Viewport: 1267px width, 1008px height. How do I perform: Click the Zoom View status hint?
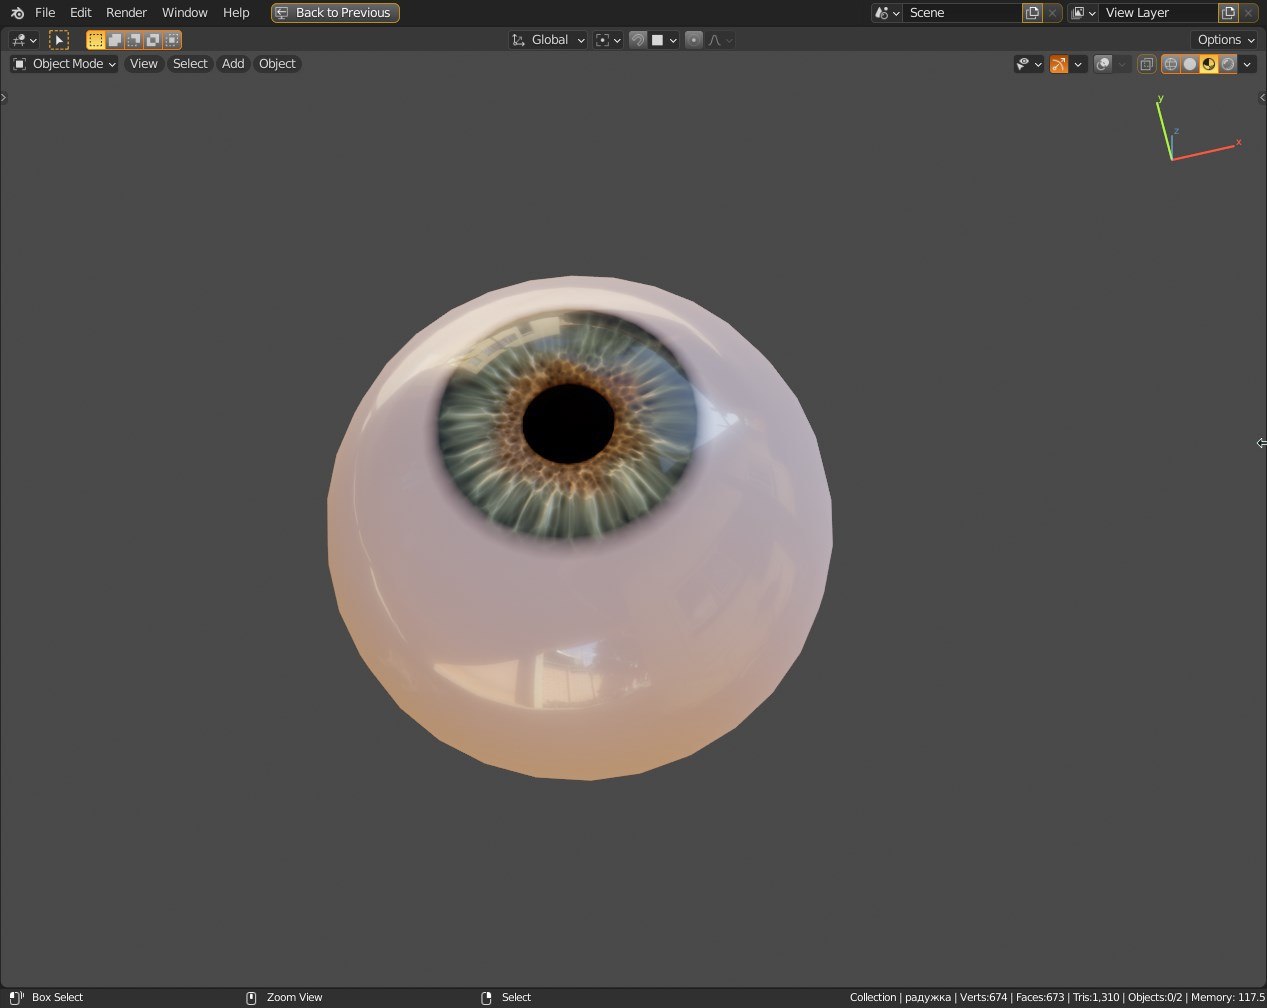pos(294,997)
